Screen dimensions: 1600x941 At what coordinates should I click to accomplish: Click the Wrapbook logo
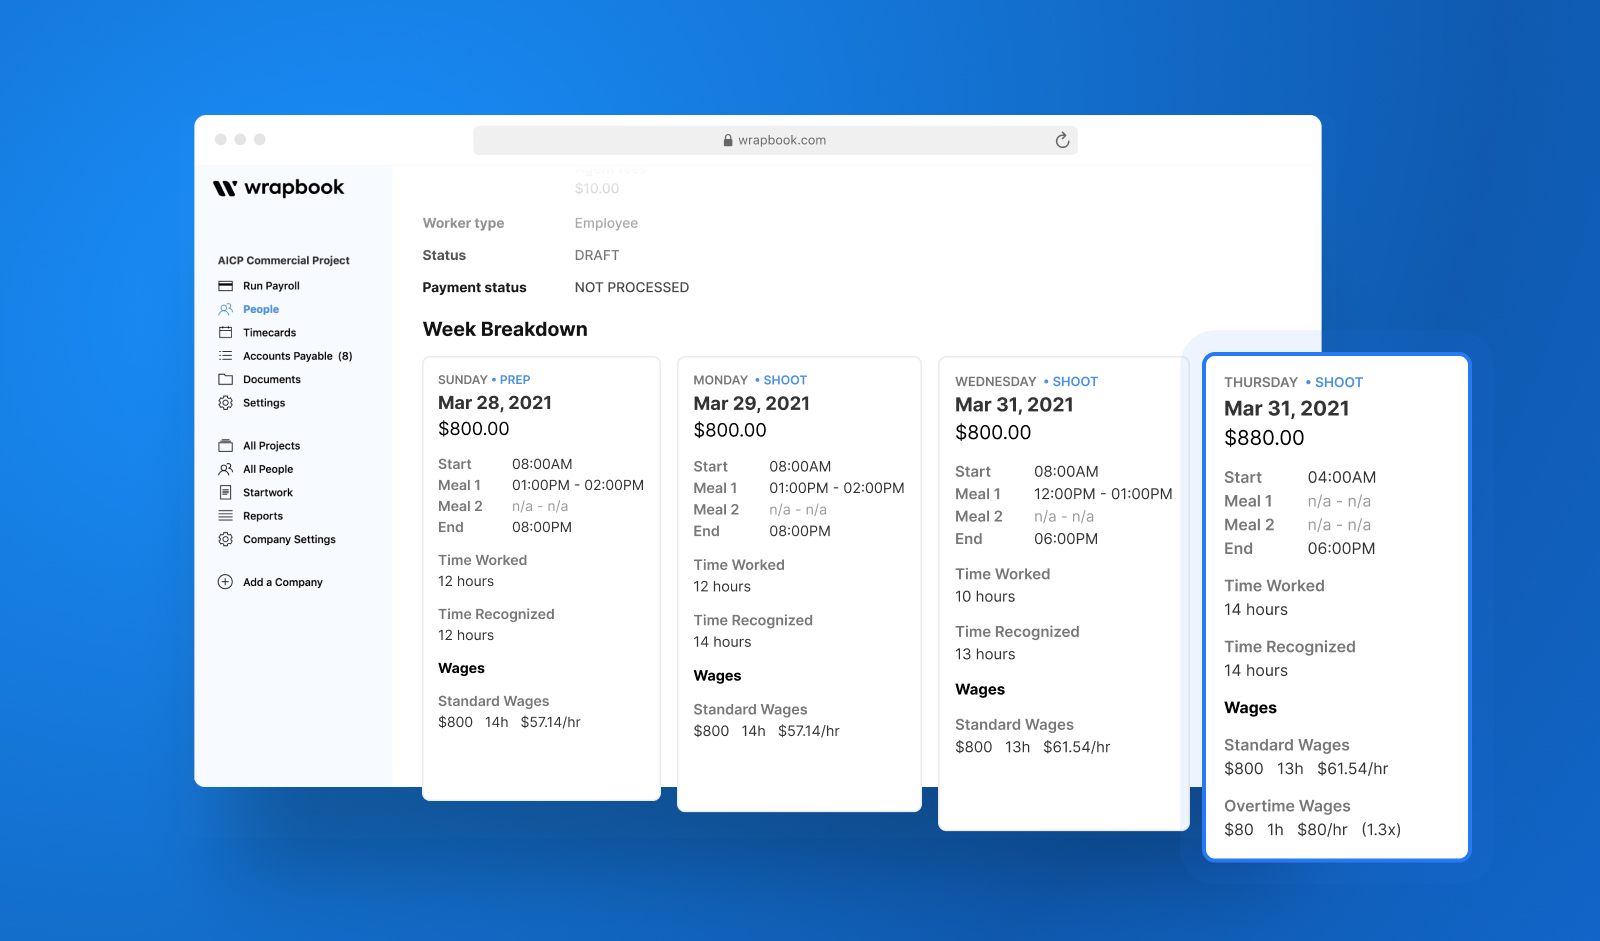coord(278,188)
